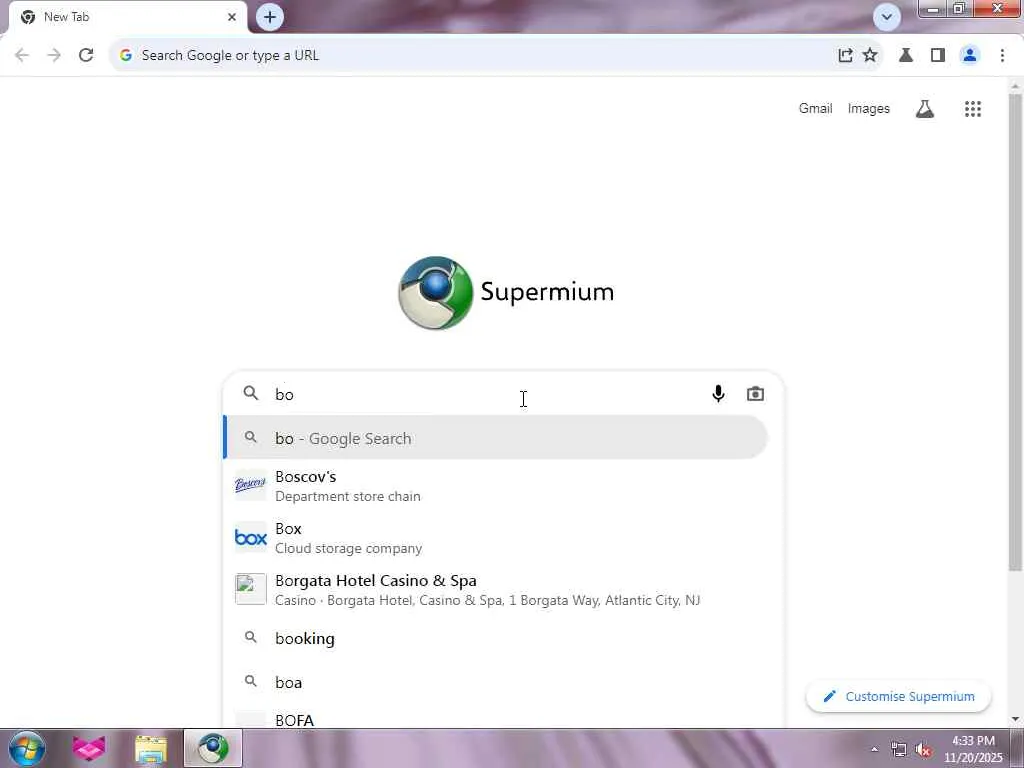The height and width of the screenshot is (768, 1024).
Task: Reload the current page
Action: (86, 56)
